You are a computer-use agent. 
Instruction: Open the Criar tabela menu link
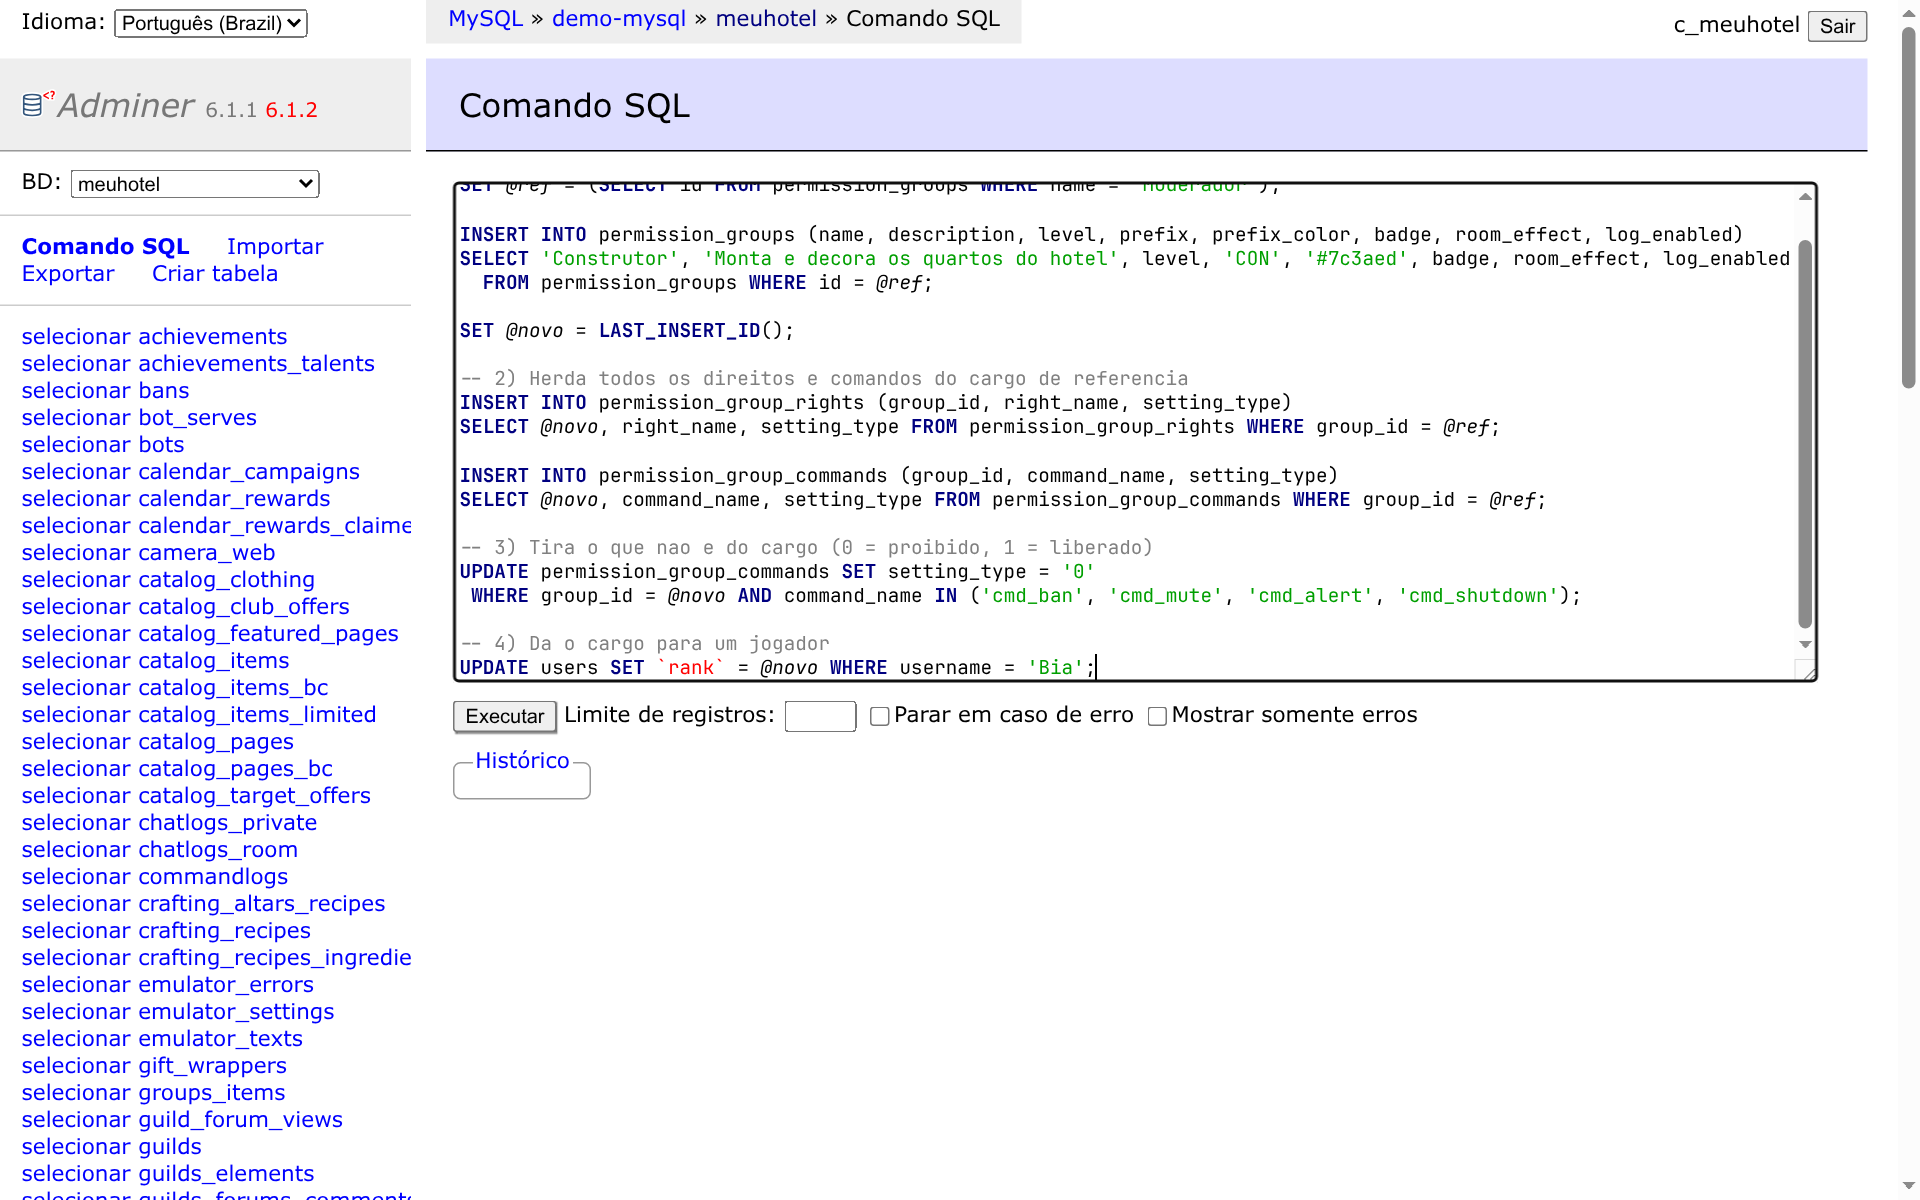click(x=215, y=273)
